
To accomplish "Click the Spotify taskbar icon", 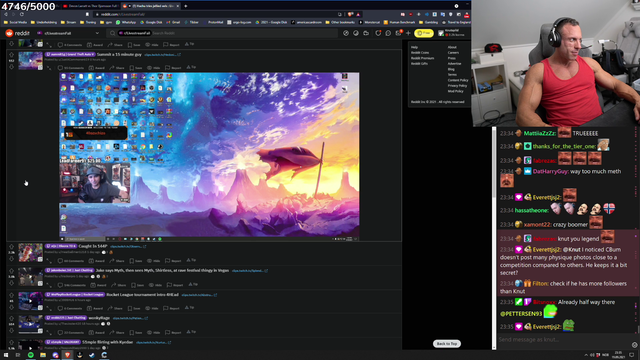I will [31, 355].
